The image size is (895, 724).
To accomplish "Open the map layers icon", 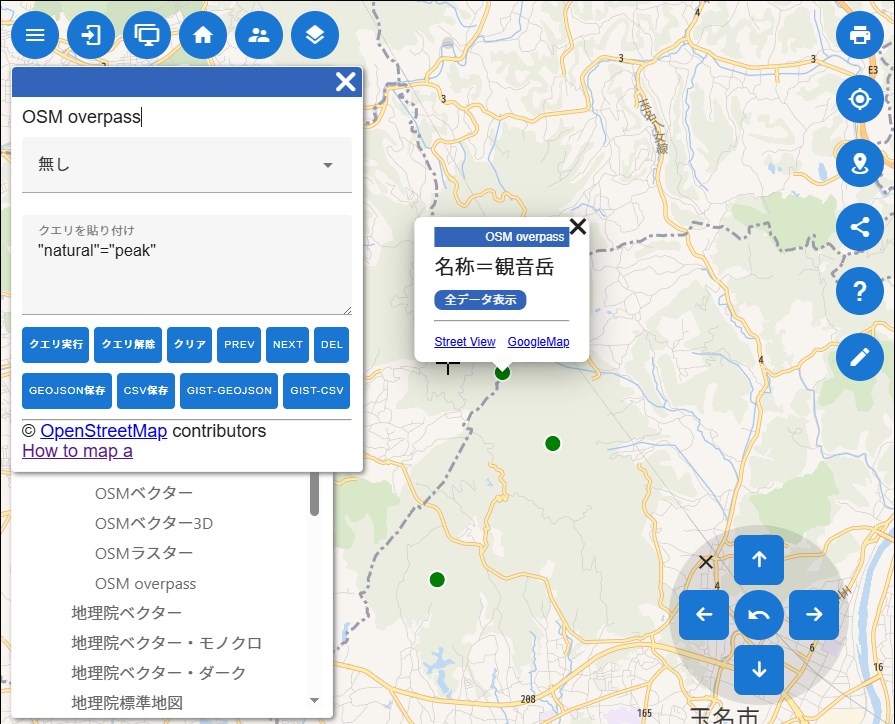I will point(315,35).
